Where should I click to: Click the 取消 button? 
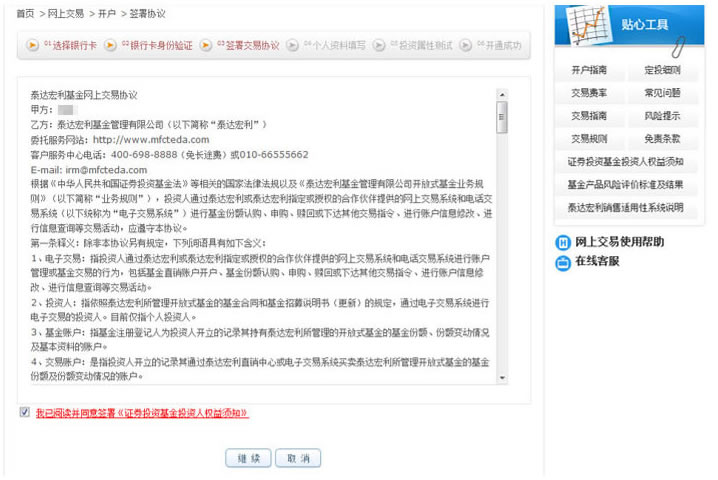point(298,458)
